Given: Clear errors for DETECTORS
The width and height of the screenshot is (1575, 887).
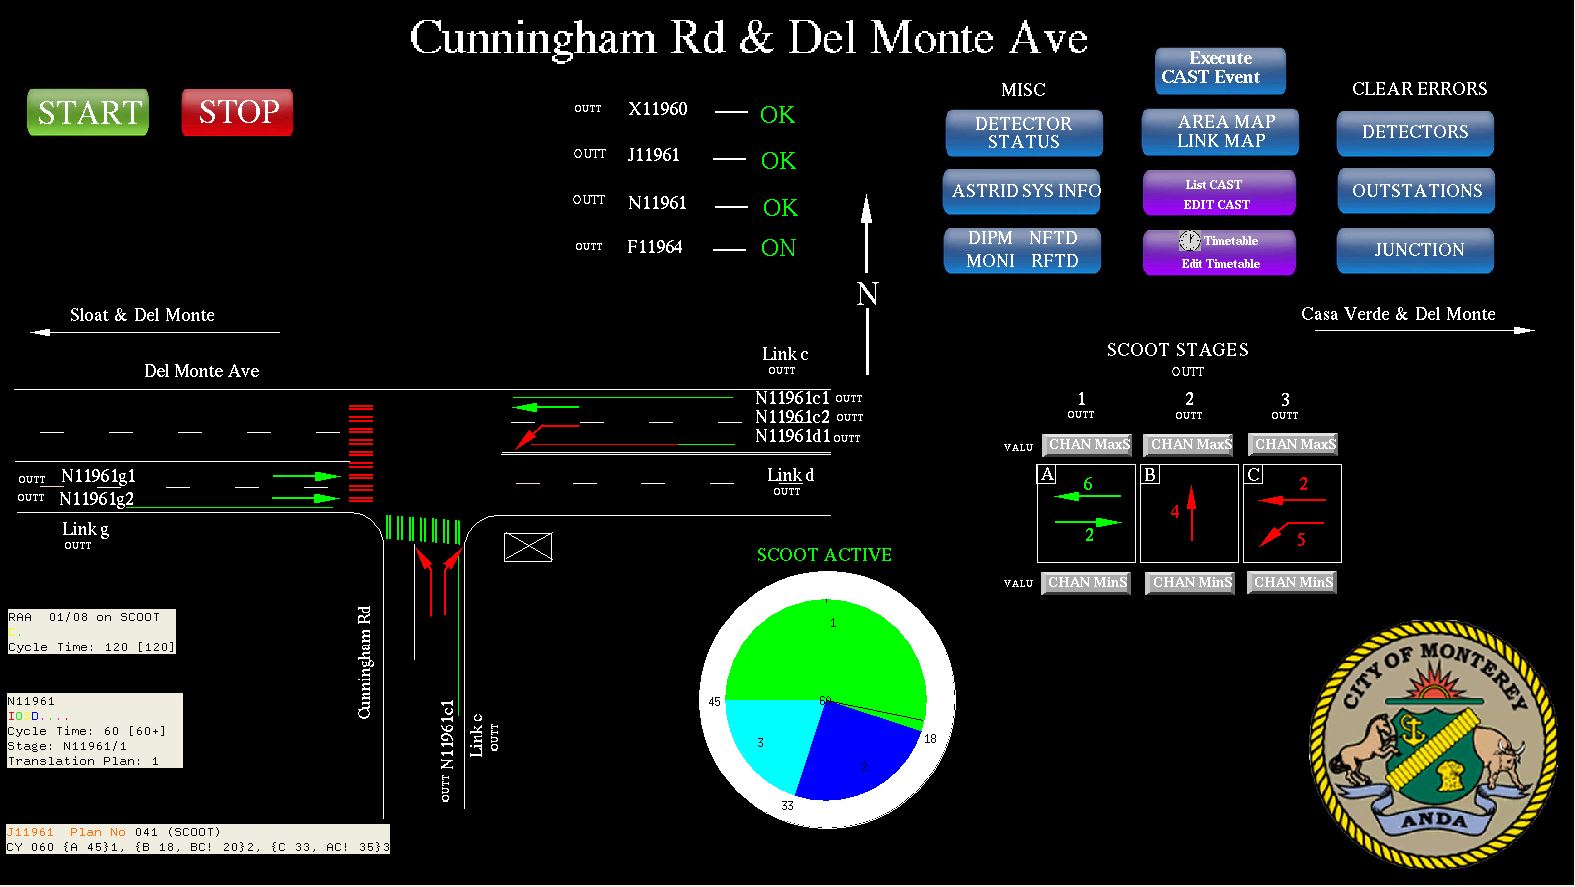Looking at the screenshot, I should [1415, 133].
